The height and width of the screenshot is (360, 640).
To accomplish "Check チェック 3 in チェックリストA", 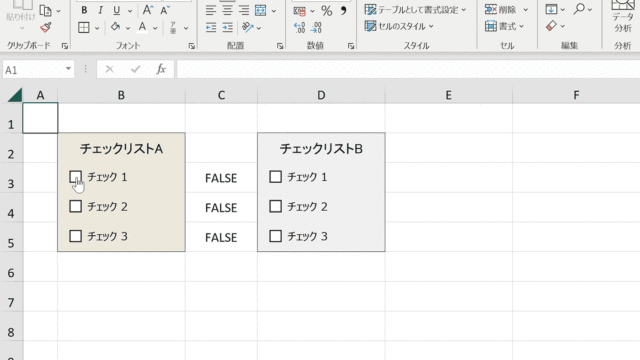I will click(76, 236).
